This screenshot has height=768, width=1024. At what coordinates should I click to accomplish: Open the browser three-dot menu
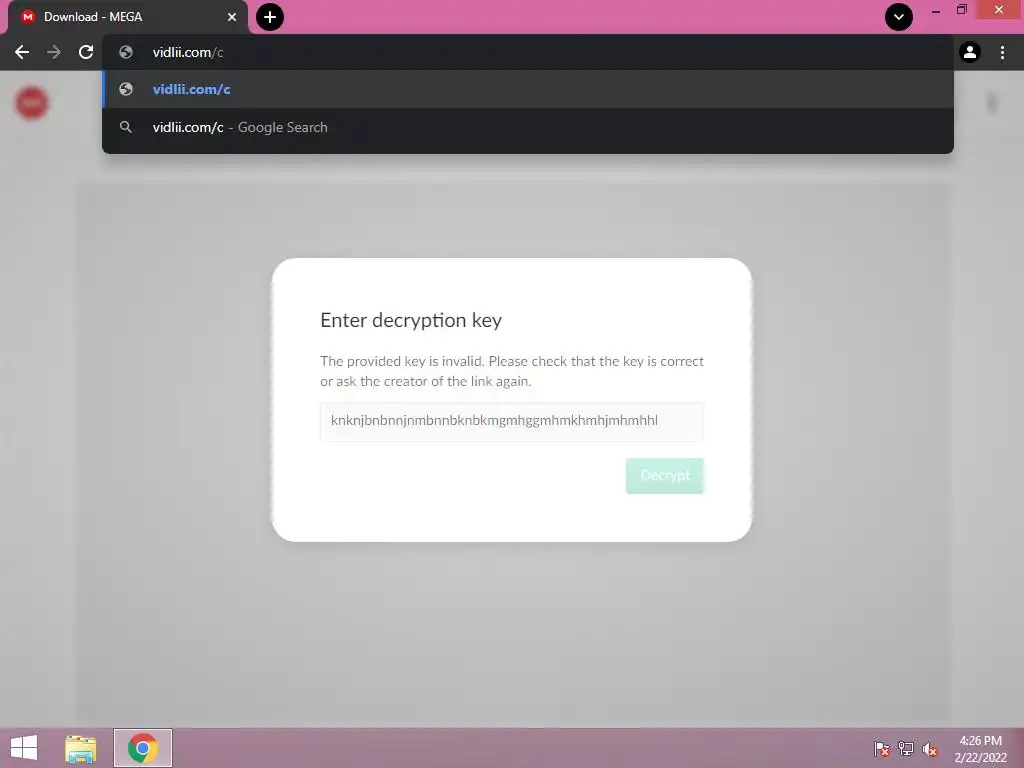coord(1002,52)
